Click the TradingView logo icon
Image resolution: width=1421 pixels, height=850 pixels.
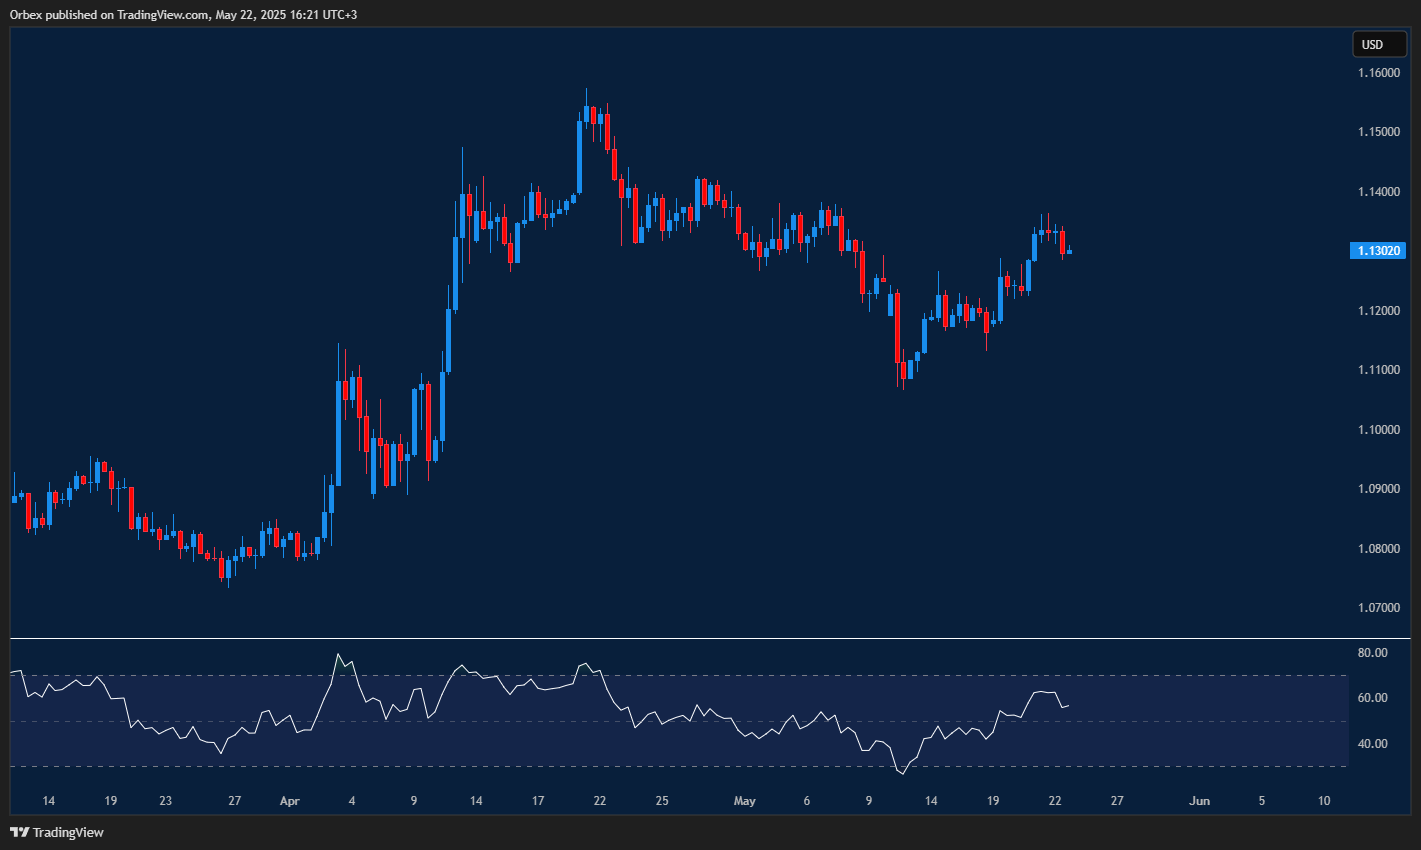pyautogui.click(x=18, y=831)
